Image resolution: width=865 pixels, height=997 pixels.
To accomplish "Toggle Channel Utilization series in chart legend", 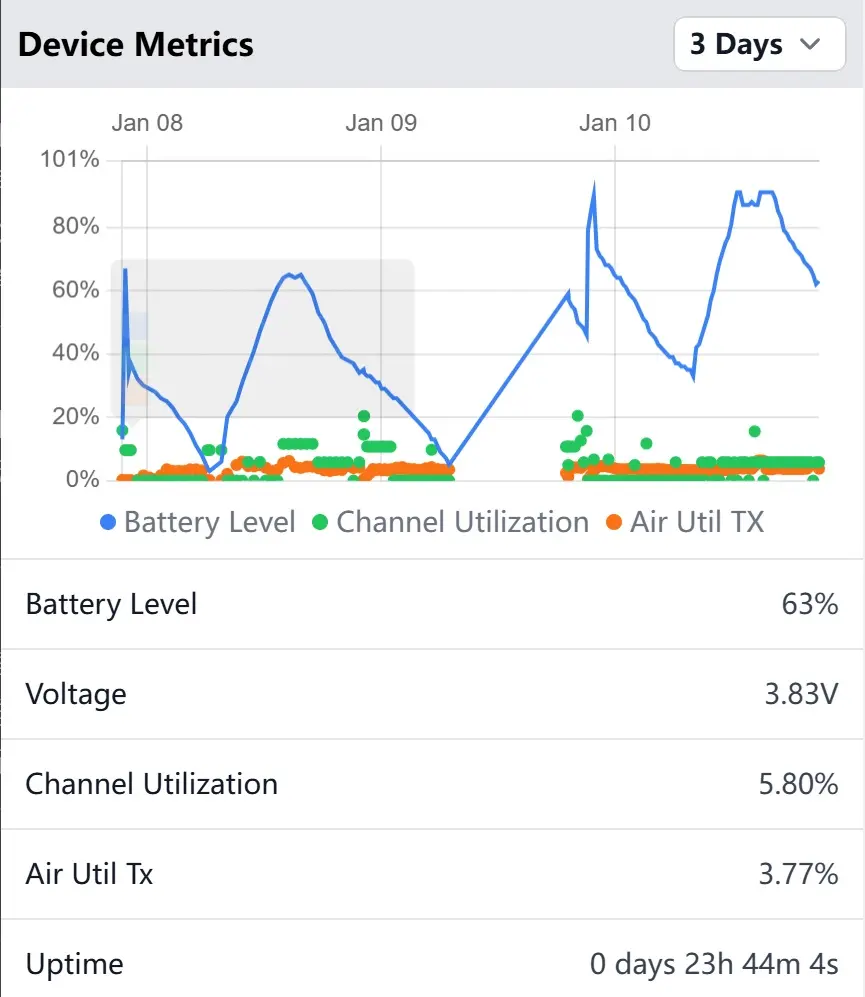I will point(462,522).
